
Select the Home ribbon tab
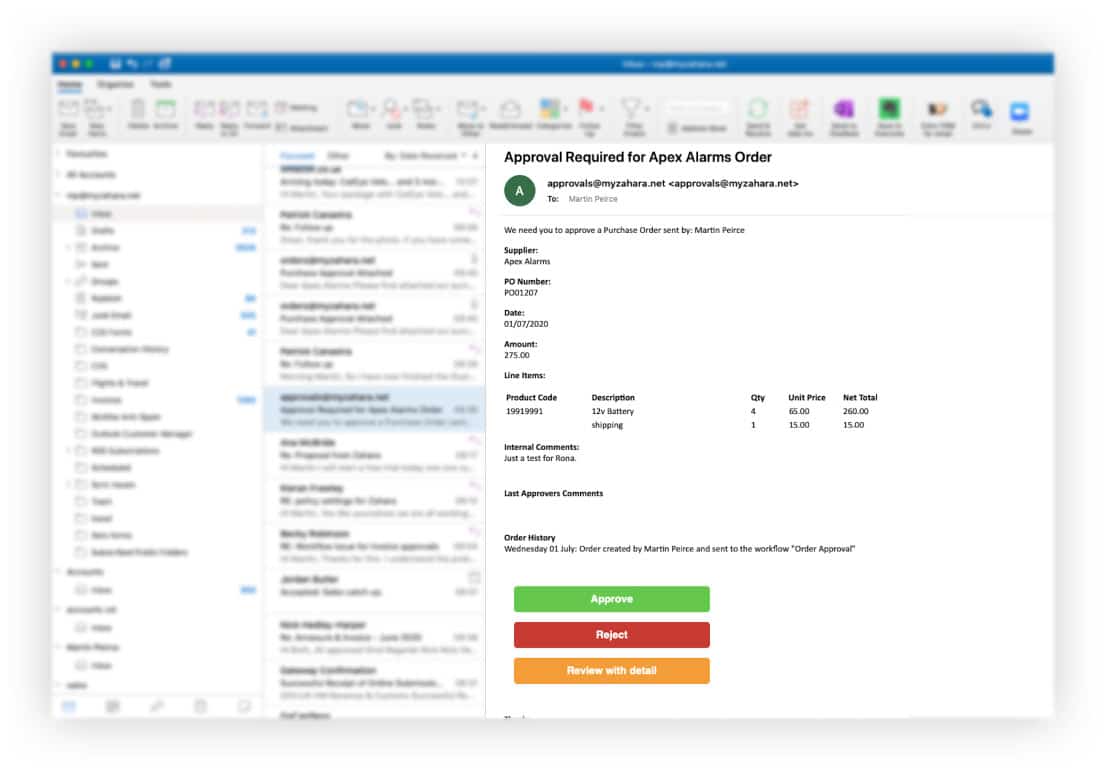[x=69, y=85]
